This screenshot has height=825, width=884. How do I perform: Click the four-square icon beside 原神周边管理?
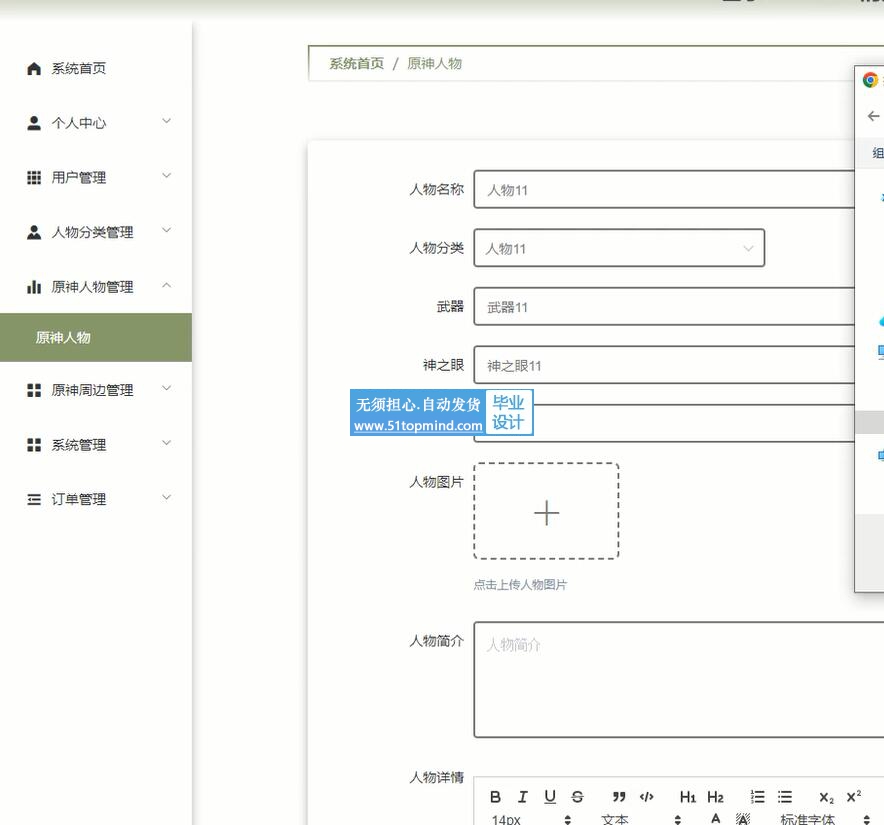(34, 390)
